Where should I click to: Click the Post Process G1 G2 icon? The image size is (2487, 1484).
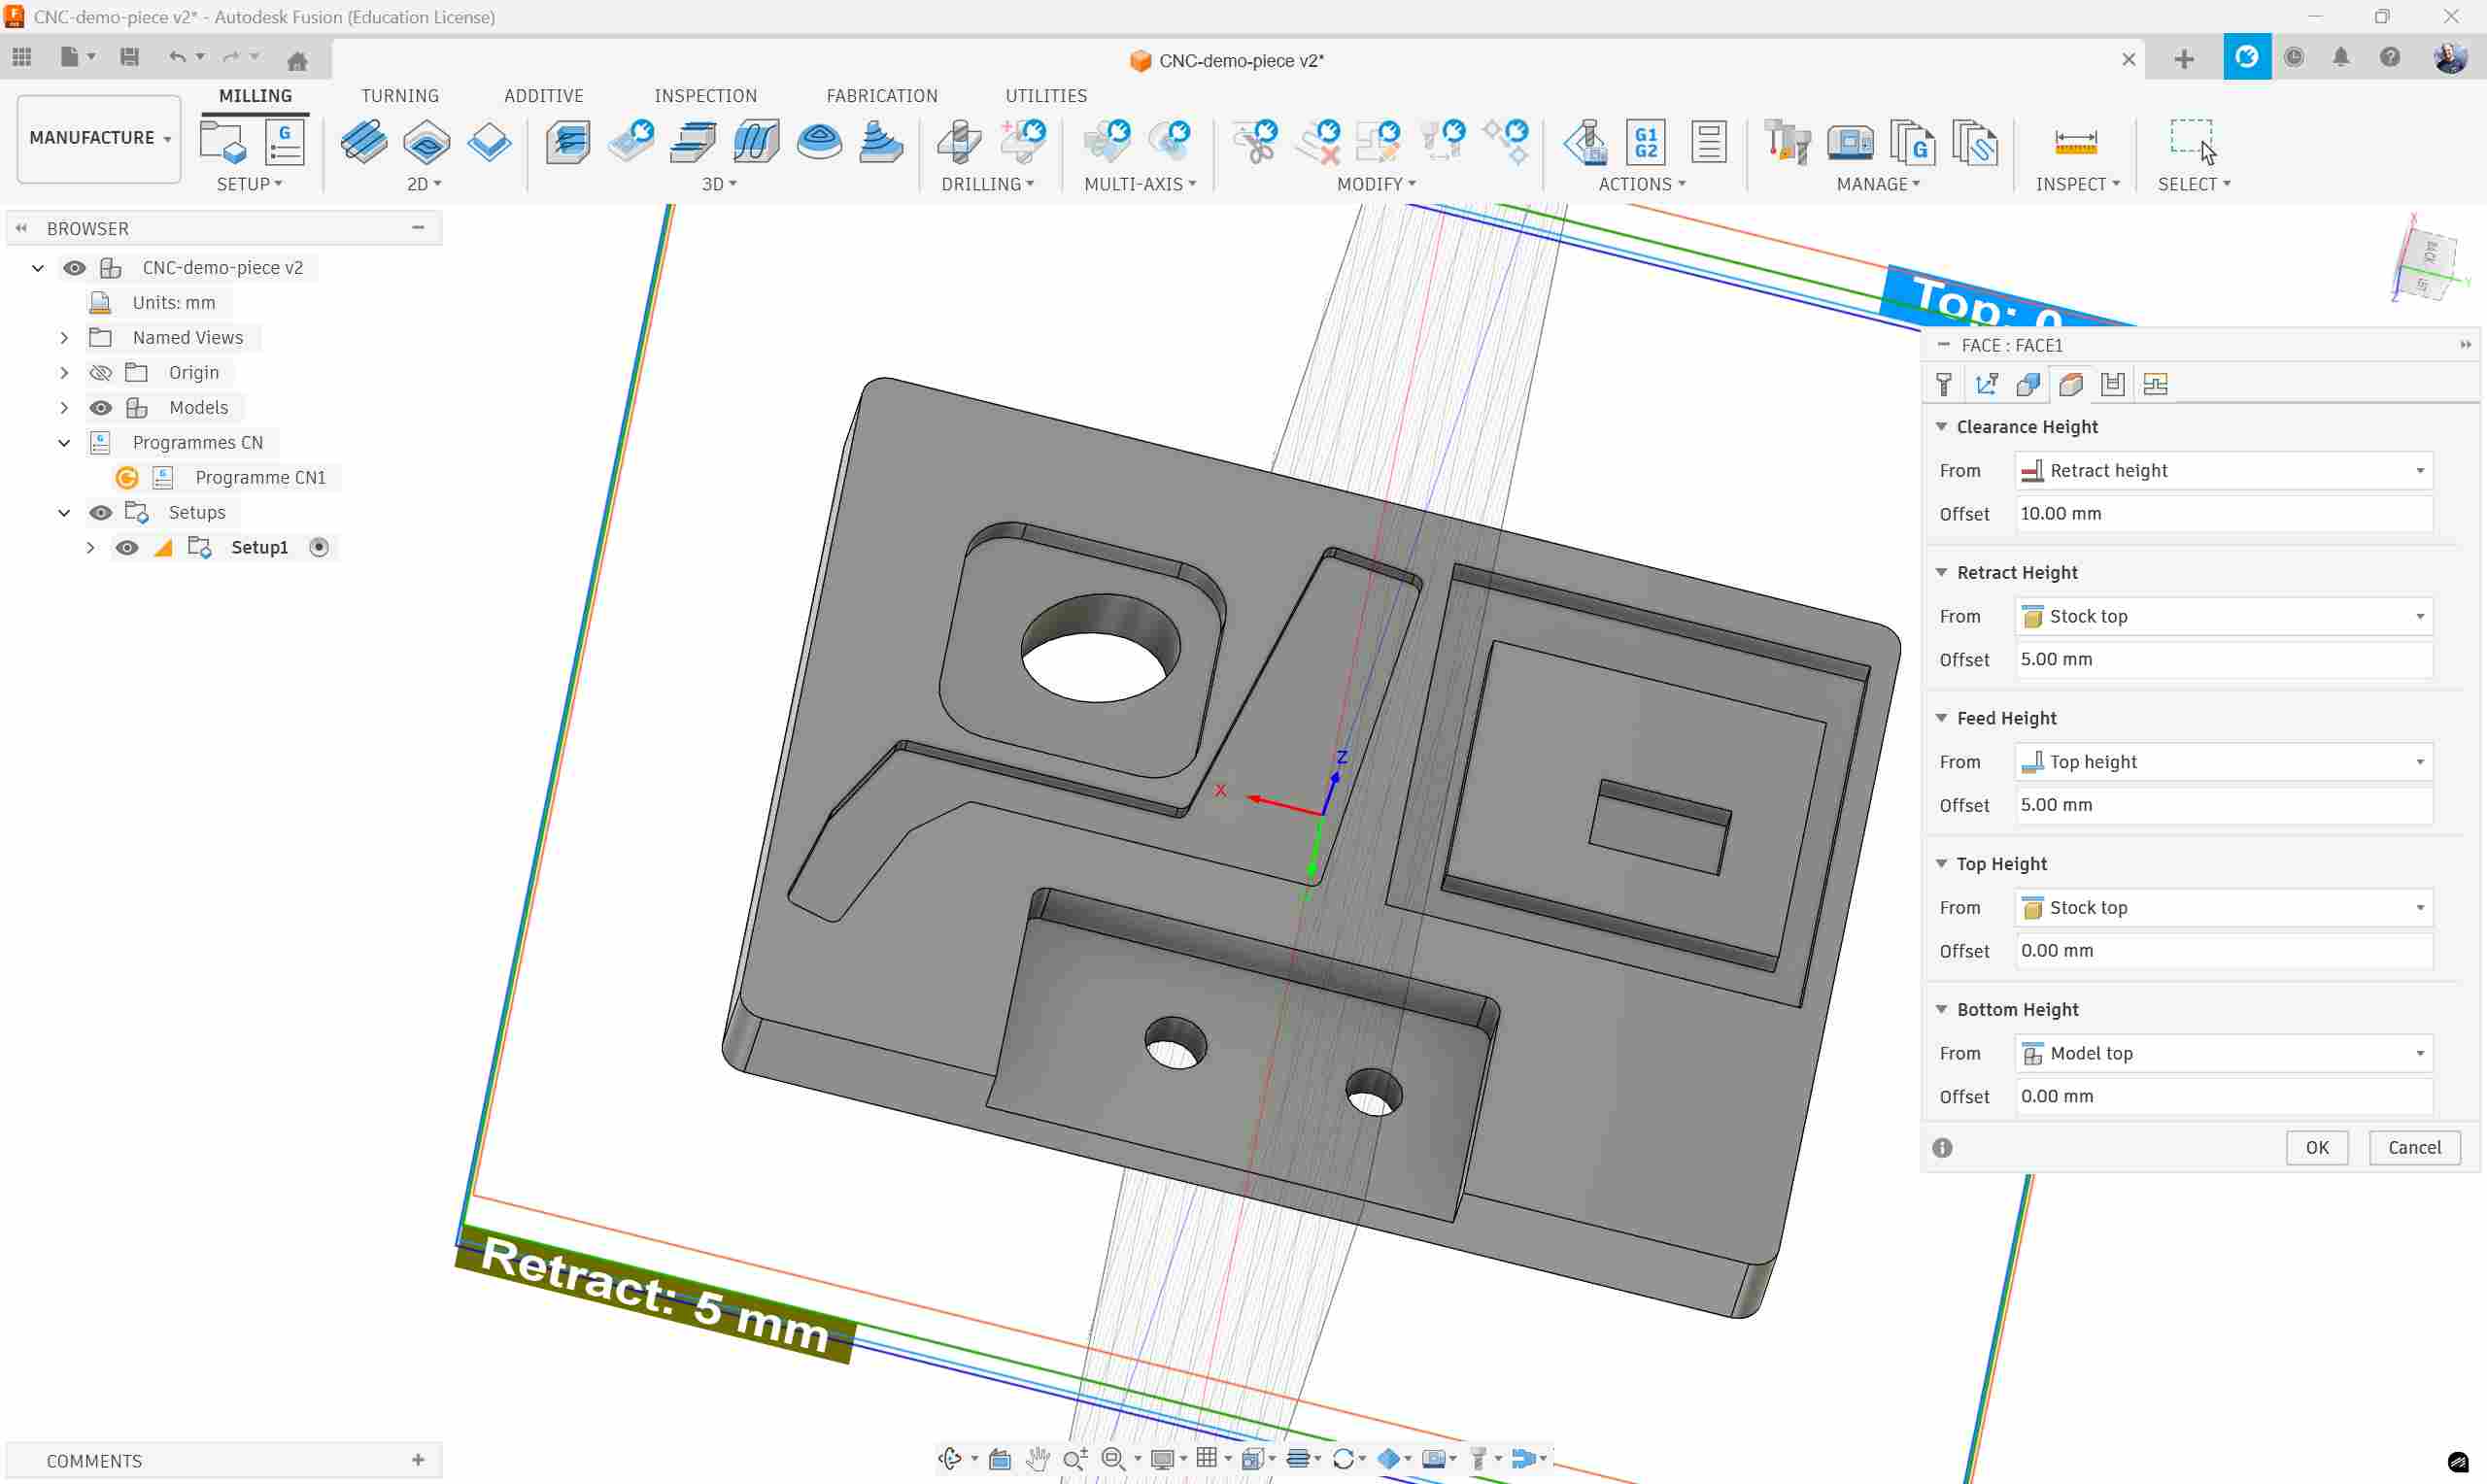tap(1645, 142)
